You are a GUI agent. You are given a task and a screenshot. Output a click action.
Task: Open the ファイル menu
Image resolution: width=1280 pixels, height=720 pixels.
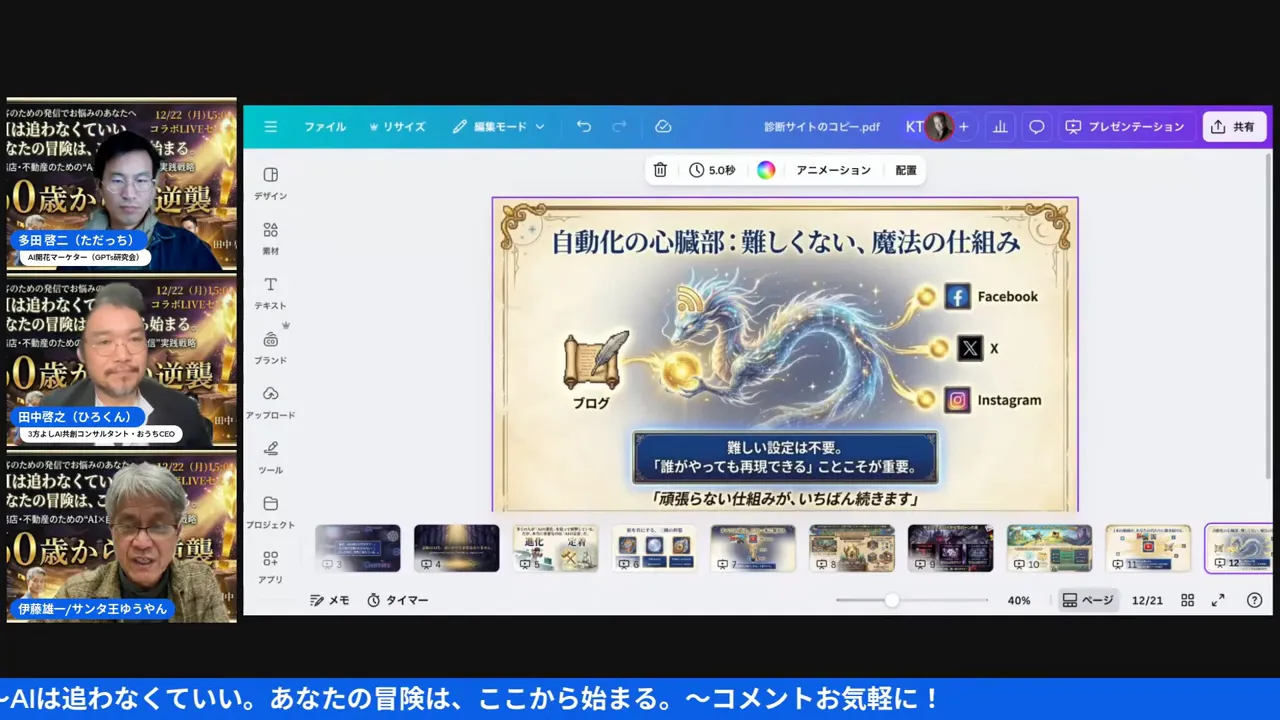coord(325,126)
